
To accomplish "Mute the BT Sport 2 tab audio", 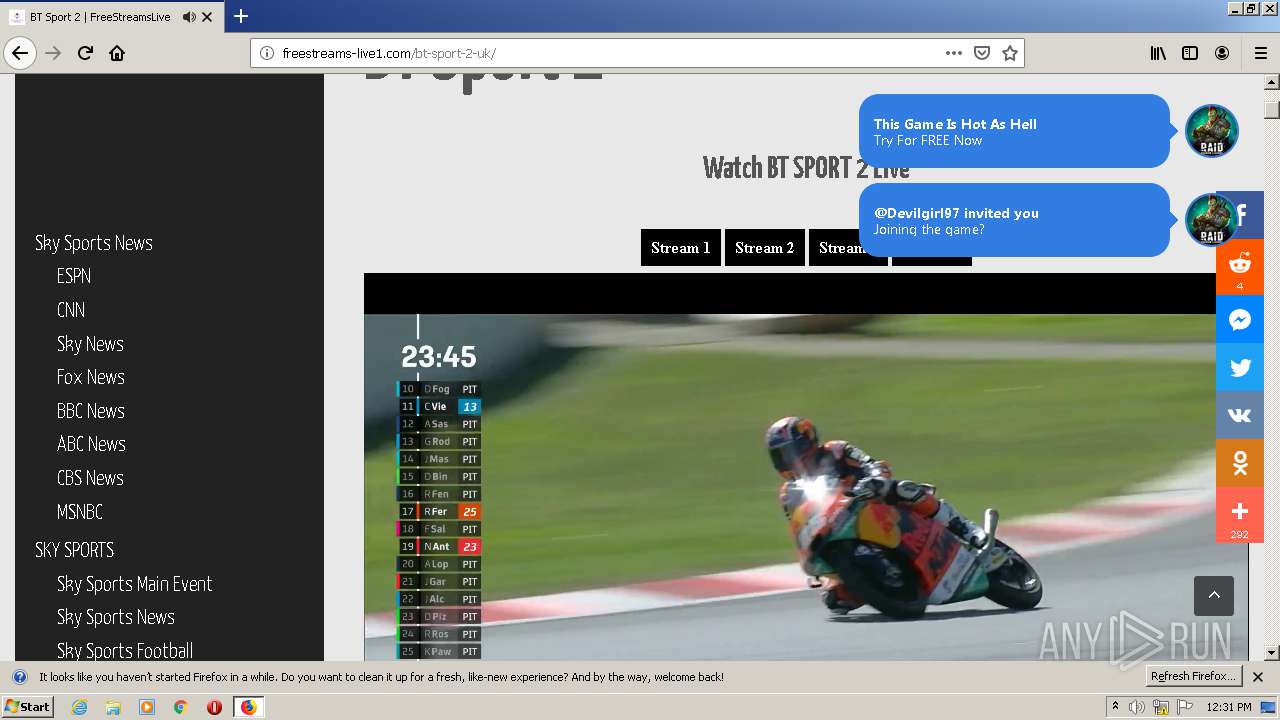I will coord(189,17).
